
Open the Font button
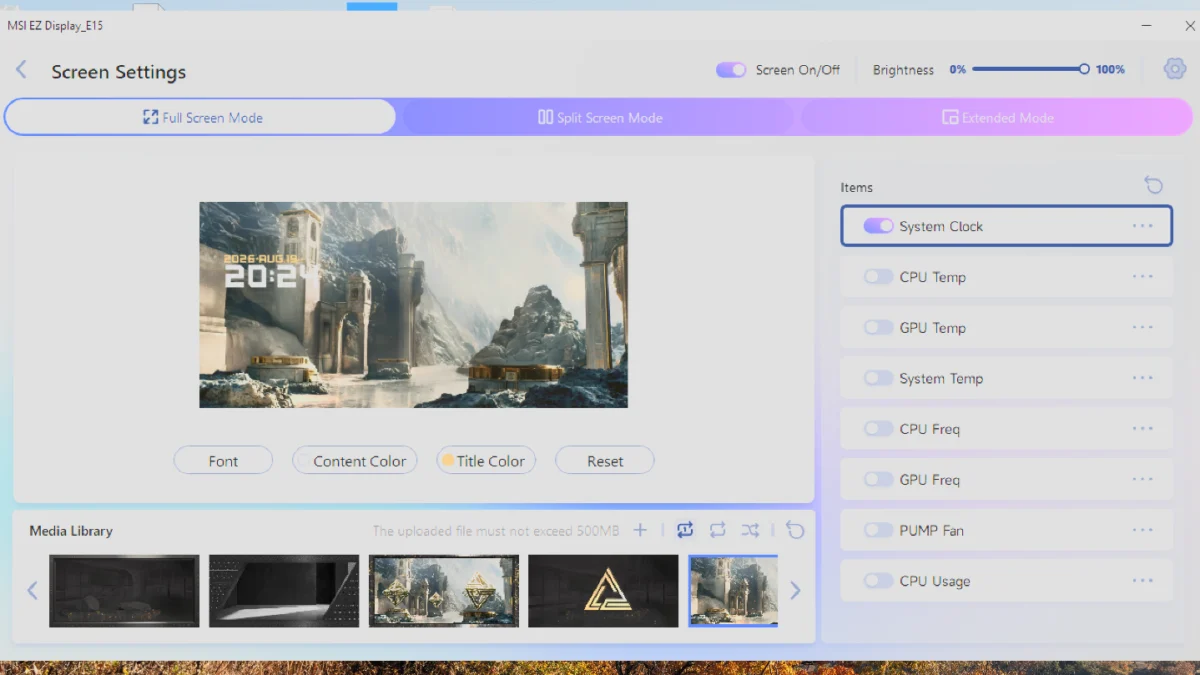223,460
